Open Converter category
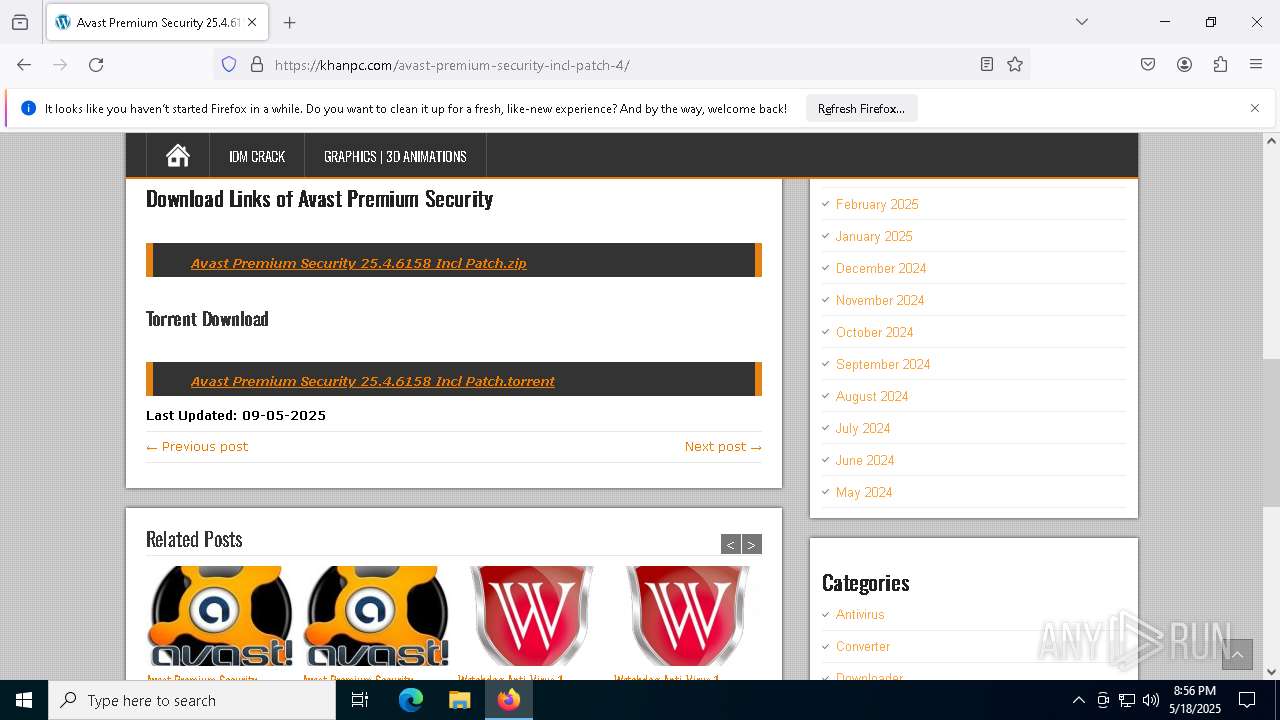The height and width of the screenshot is (720, 1280). pyautogui.click(x=863, y=646)
